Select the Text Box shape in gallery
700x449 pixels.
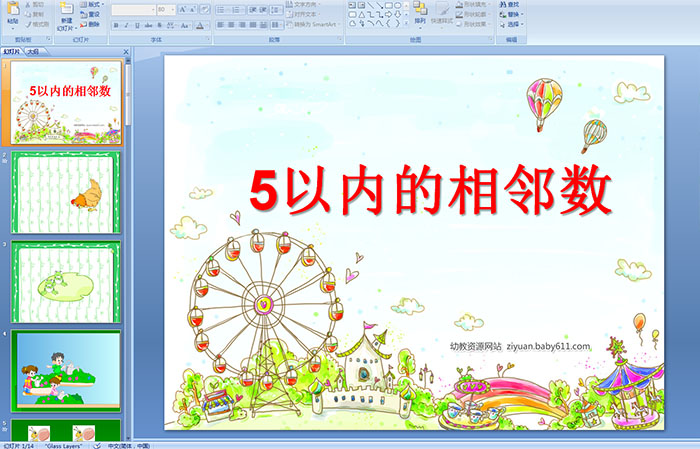point(352,5)
